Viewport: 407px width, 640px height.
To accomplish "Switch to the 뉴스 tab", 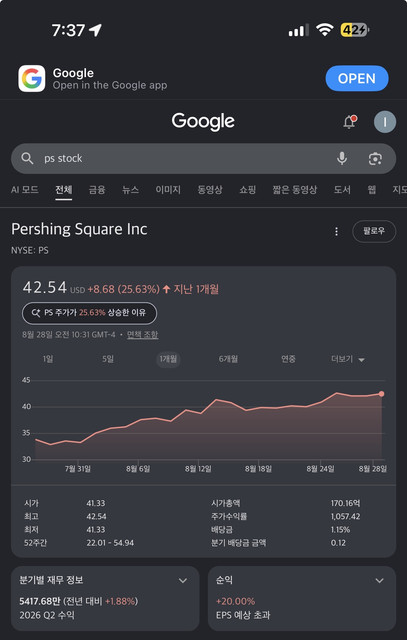I will [130, 190].
